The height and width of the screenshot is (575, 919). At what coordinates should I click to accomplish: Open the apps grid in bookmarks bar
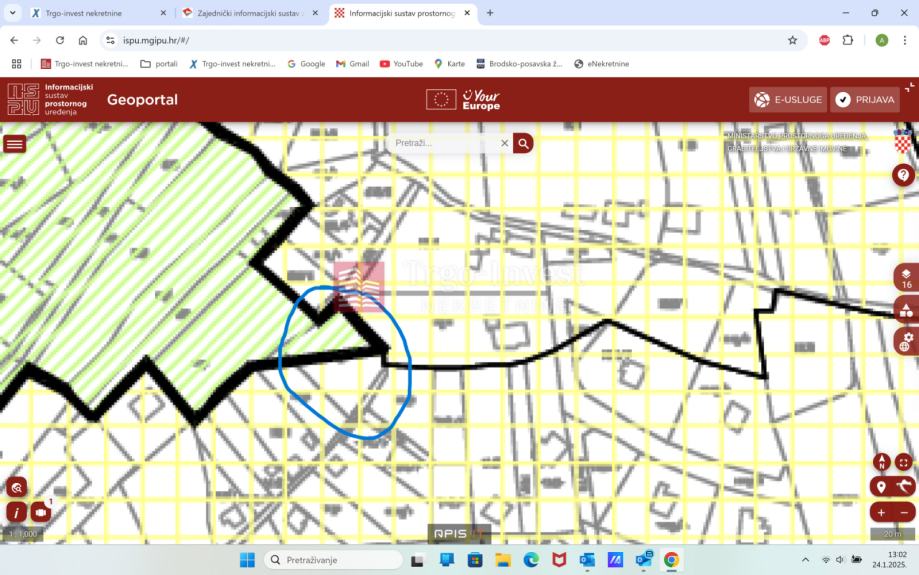point(16,64)
